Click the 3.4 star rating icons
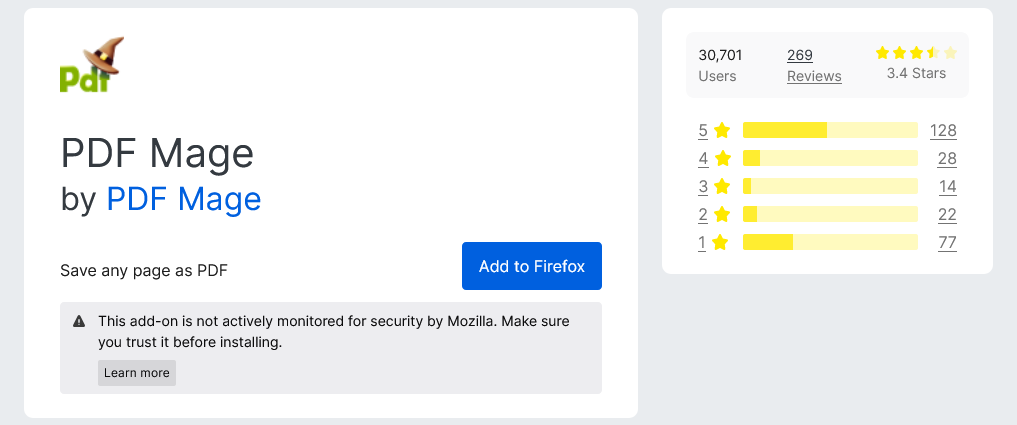 (x=916, y=53)
